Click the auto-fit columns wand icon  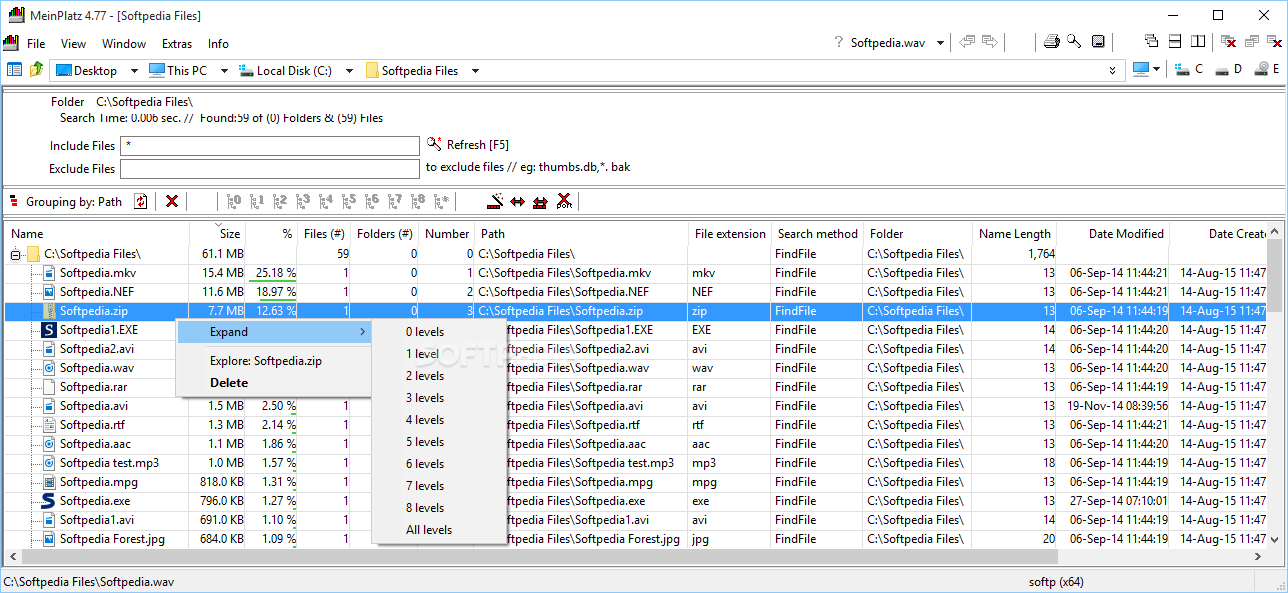point(494,201)
